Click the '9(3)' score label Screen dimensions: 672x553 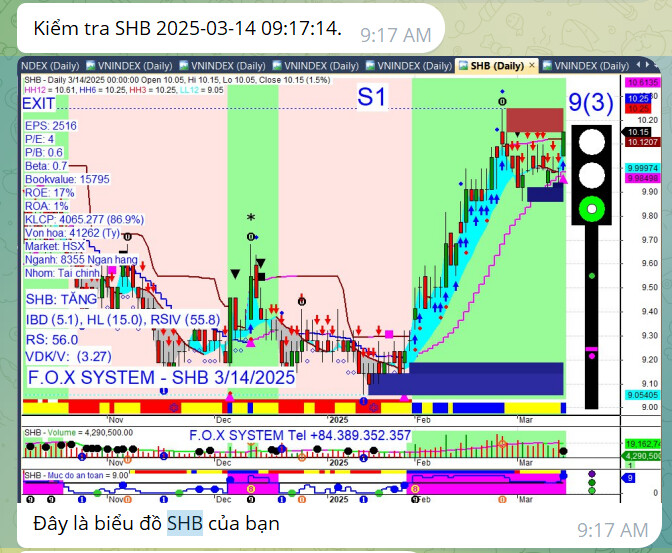[x=591, y=102]
